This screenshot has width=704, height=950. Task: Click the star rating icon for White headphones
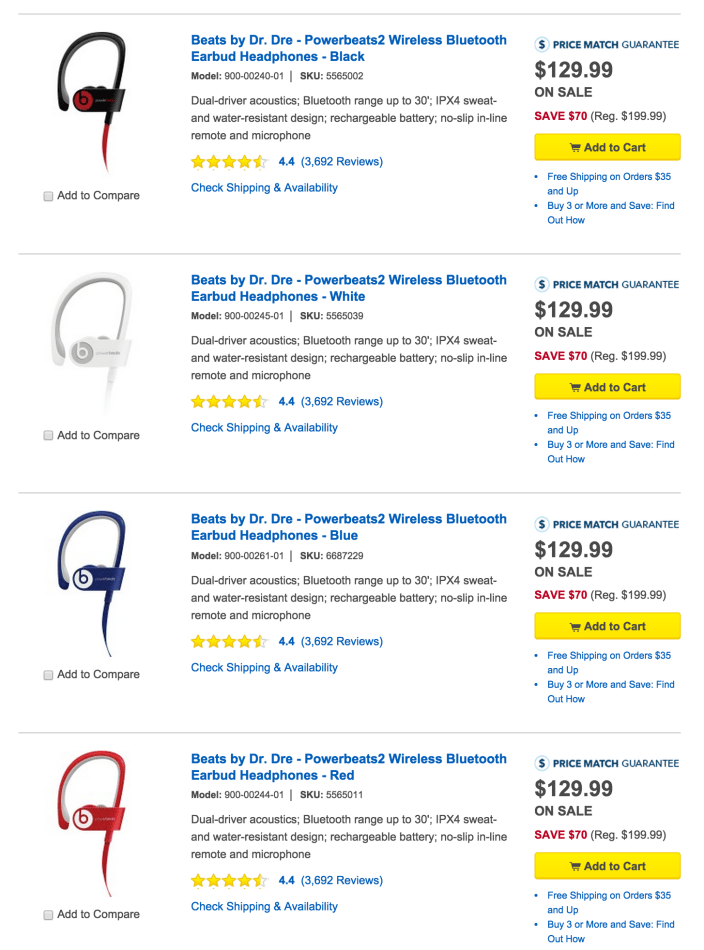pos(229,401)
